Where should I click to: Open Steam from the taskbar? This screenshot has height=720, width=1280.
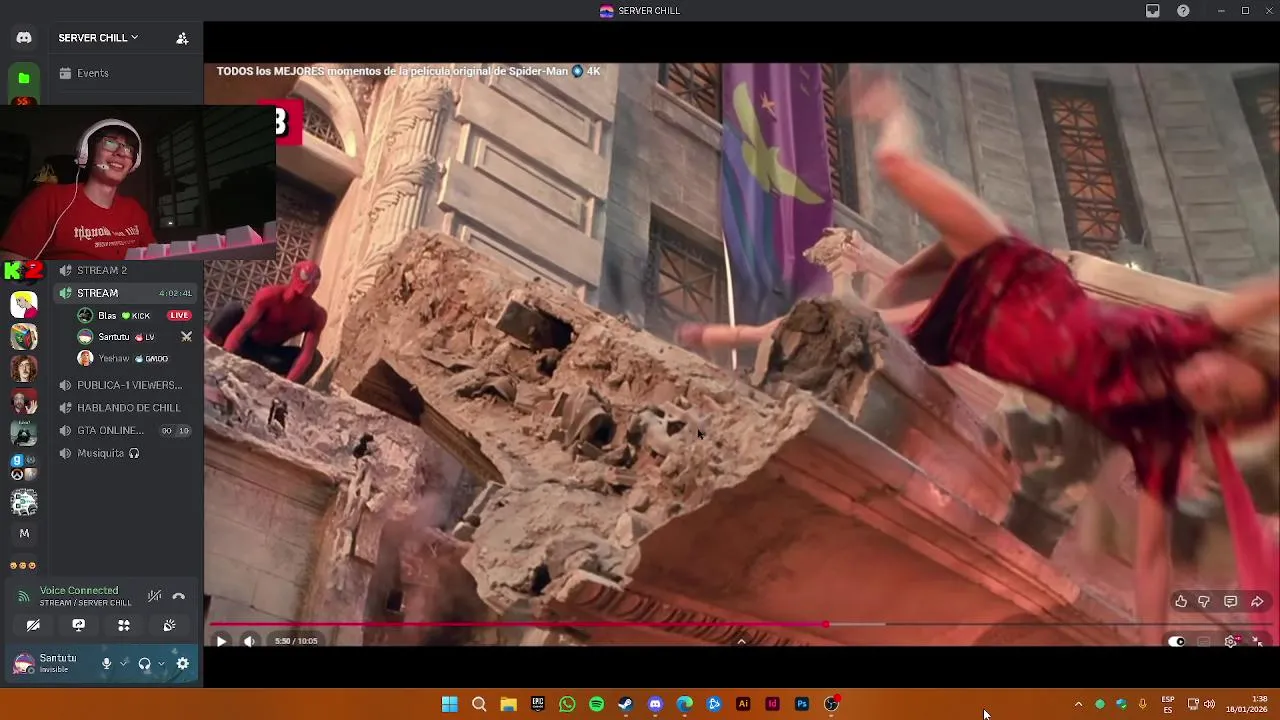tap(626, 704)
